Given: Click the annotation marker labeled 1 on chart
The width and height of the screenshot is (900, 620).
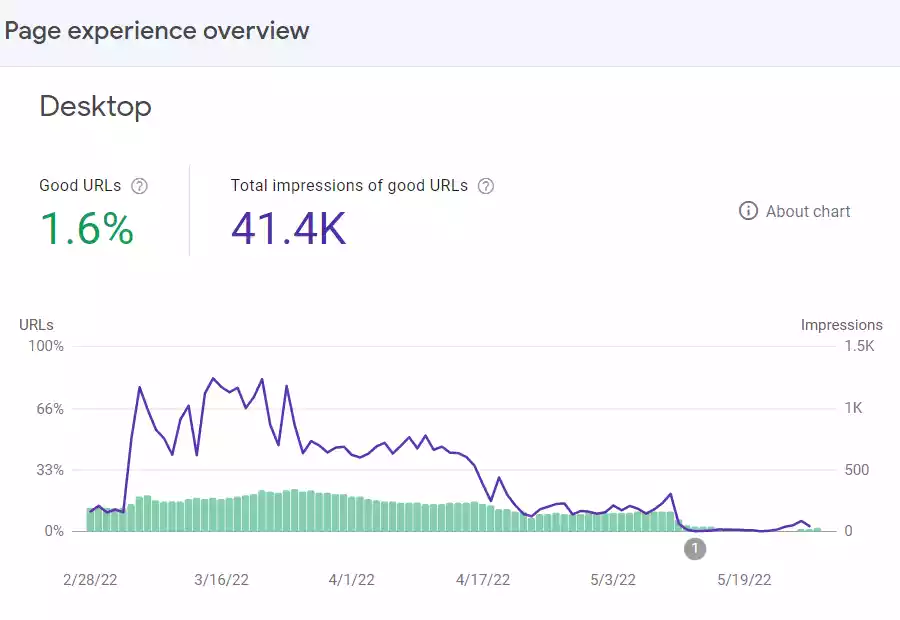Looking at the screenshot, I should click(x=695, y=549).
